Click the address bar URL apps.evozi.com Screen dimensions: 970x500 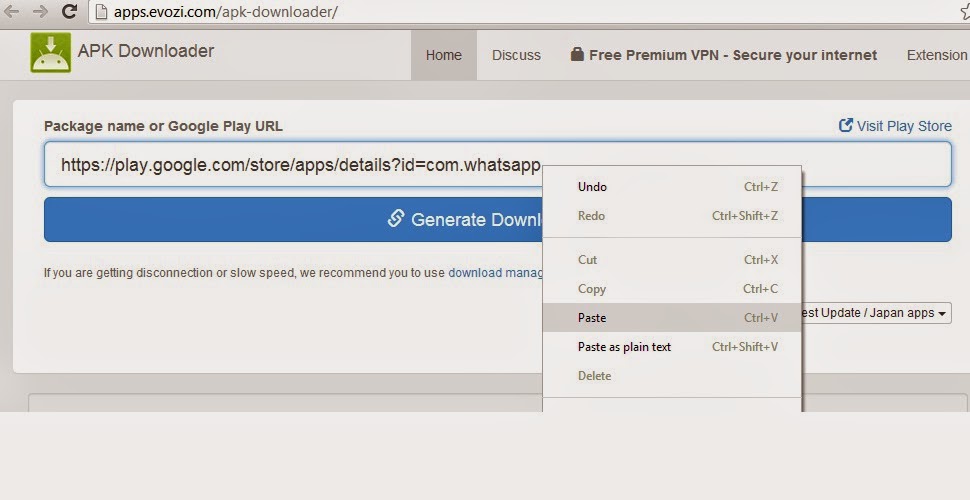(226, 12)
